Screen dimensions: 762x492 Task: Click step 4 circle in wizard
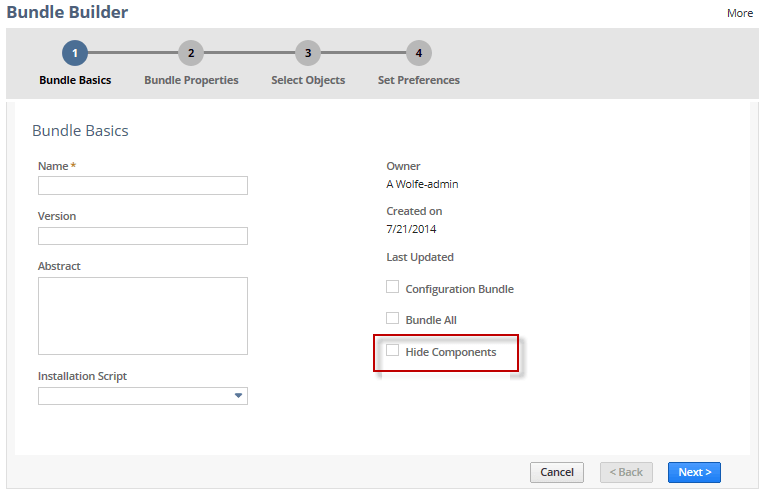[x=419, y=53]
